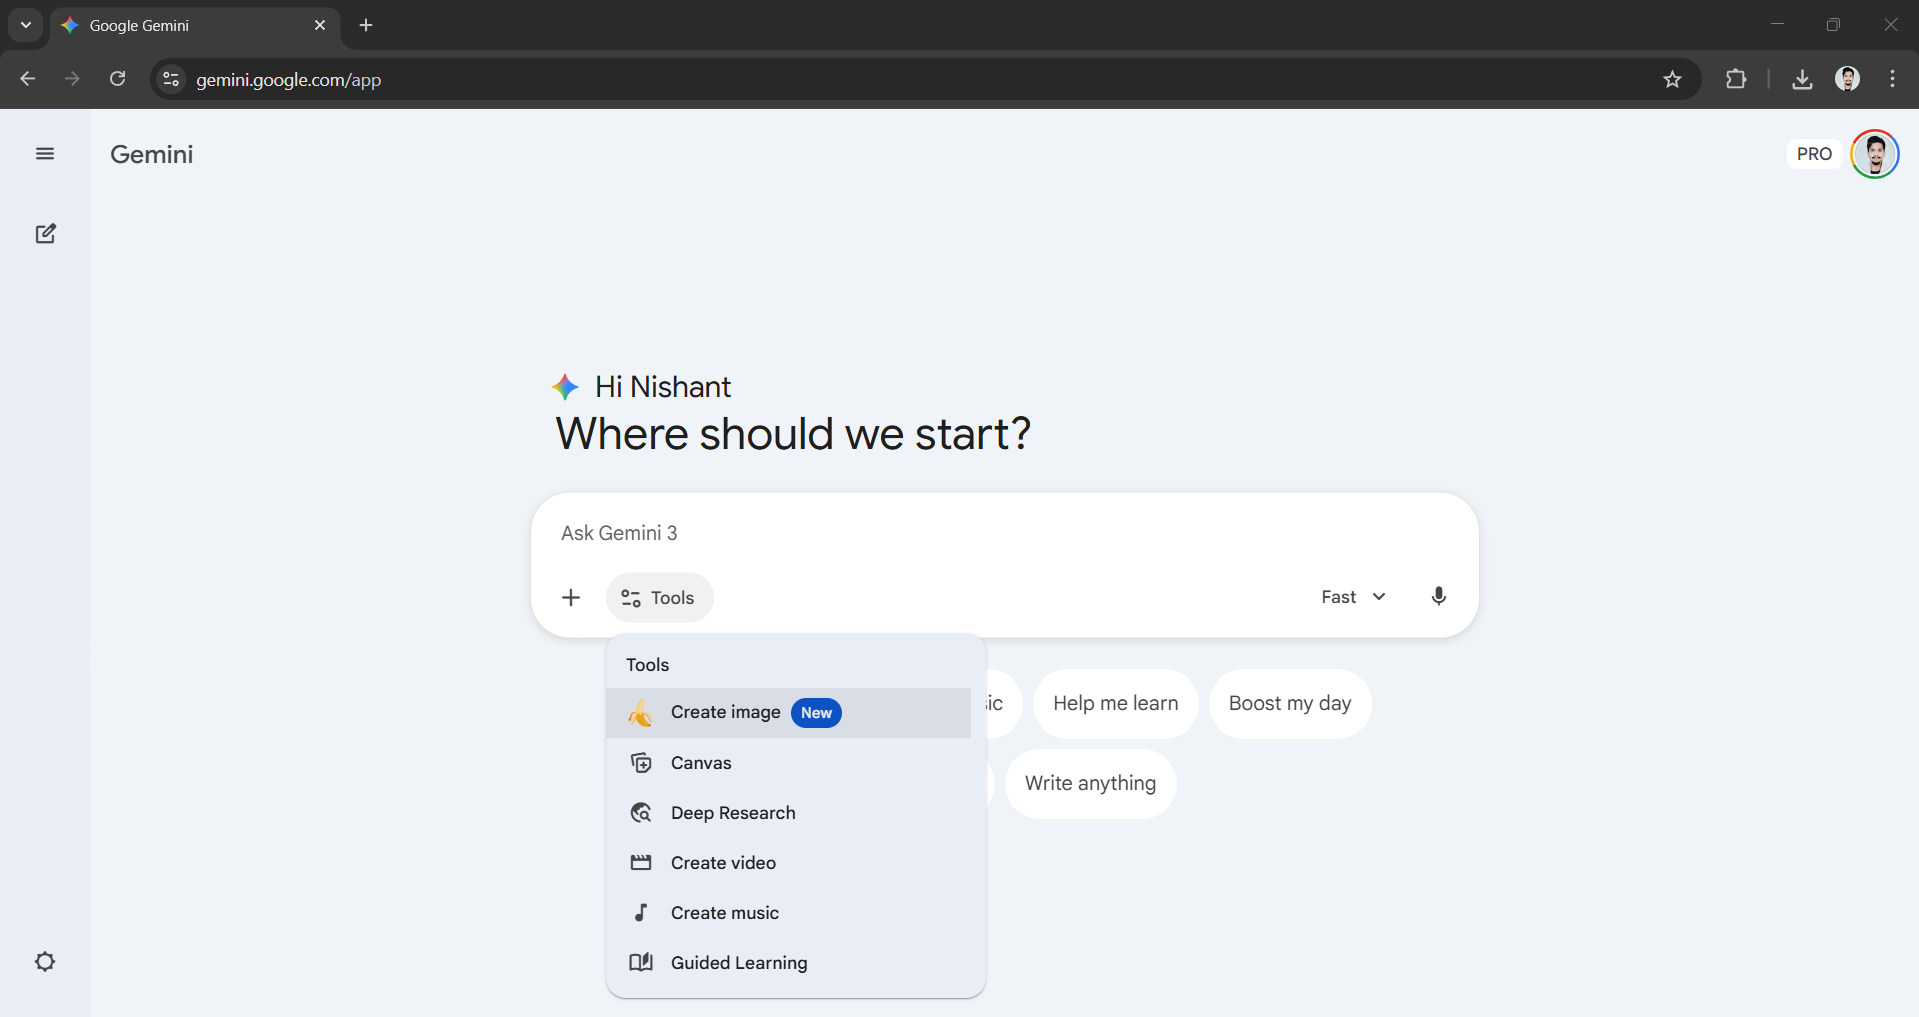Click the Tools heading in the dropdown panel
The image size is (1919, 1017).
[648, 665]
